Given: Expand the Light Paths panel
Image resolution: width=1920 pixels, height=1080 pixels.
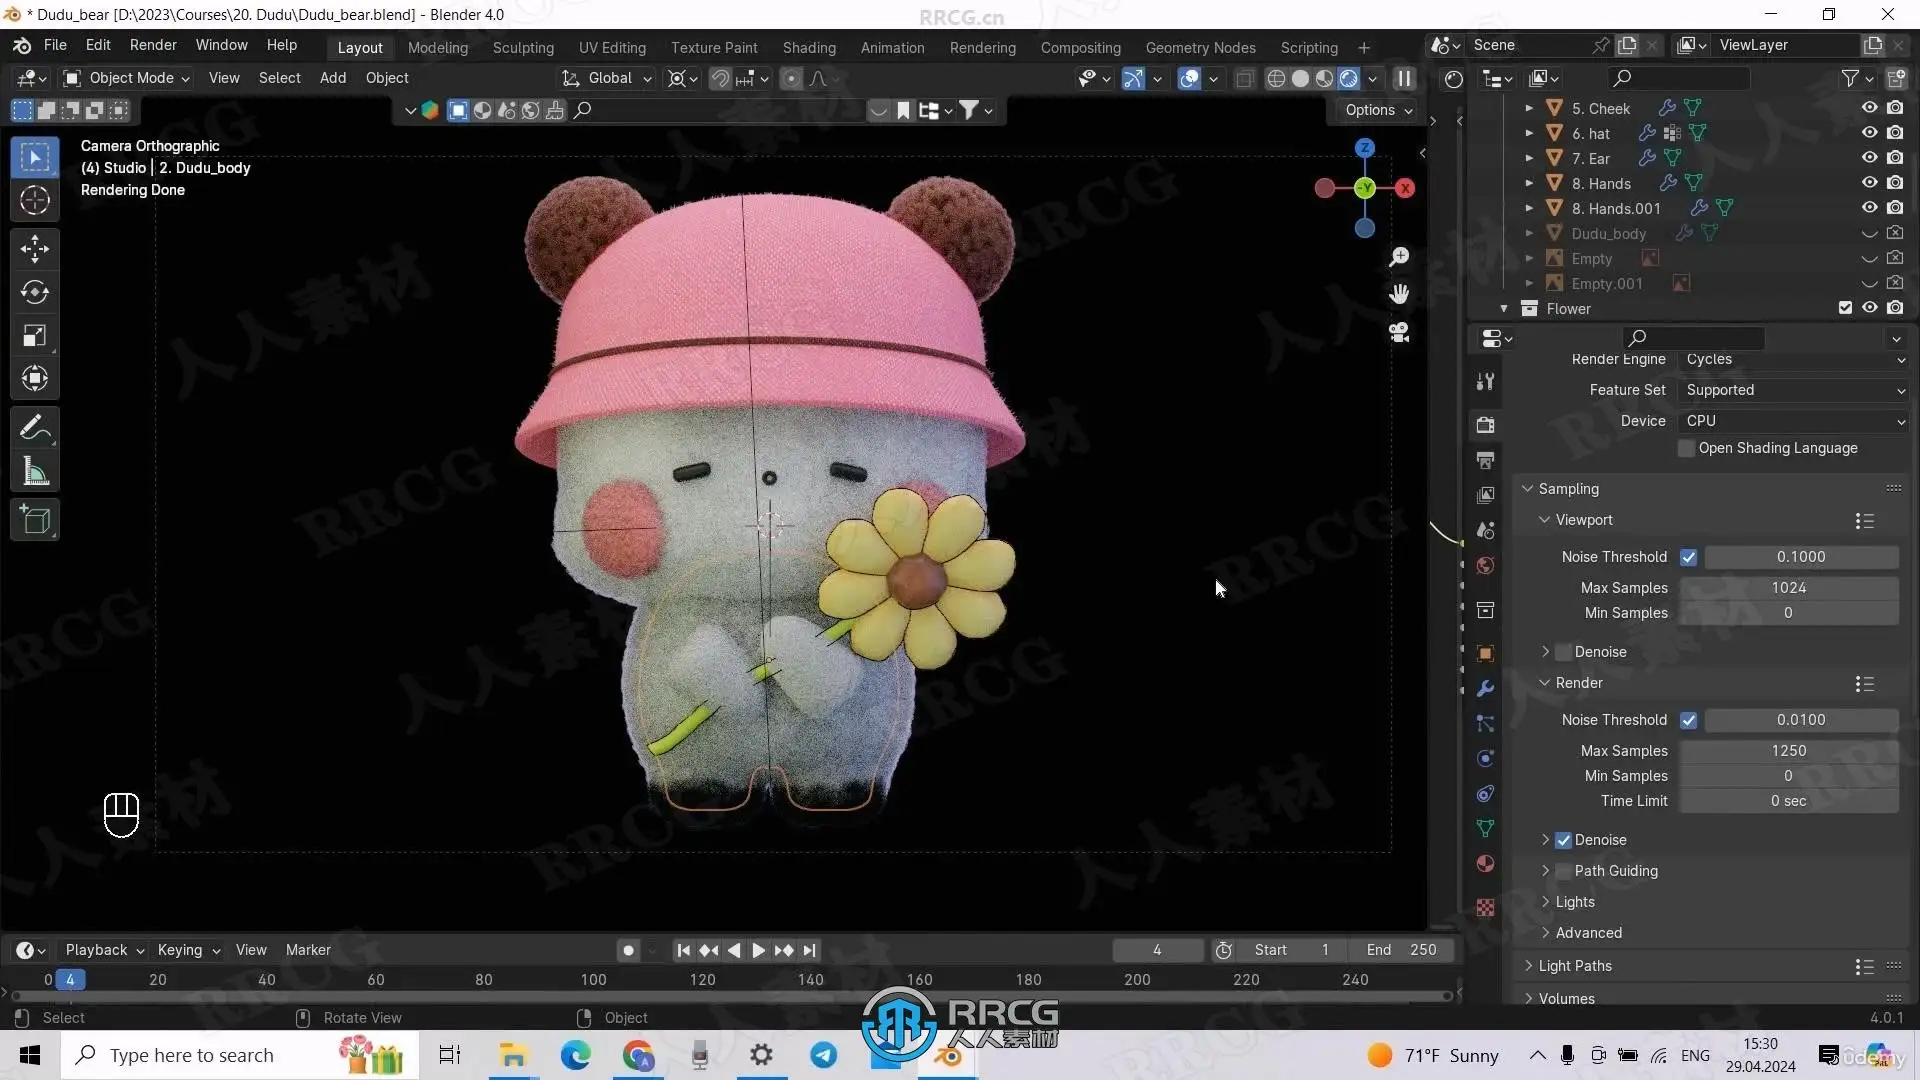Looking at the screenshot, I should (1575, 966).
